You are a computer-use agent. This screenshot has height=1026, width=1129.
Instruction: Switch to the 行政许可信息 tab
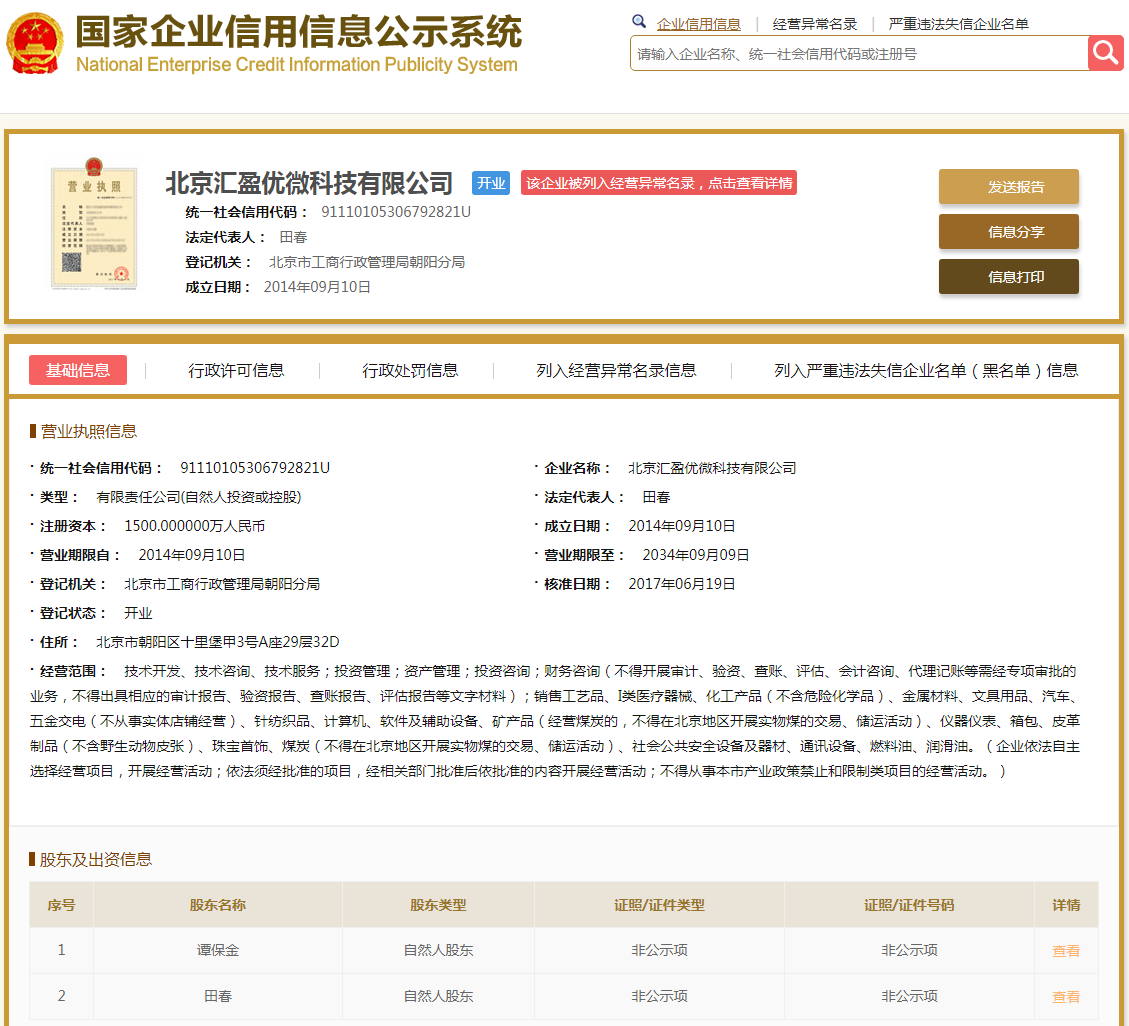click(236, 370)
